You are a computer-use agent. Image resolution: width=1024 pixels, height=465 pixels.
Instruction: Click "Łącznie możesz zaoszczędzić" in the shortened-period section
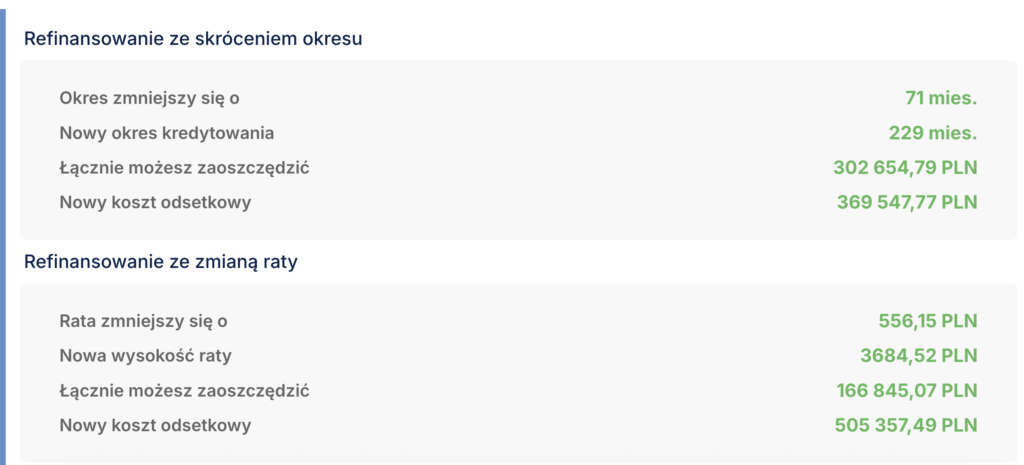(x=184, y=168)
